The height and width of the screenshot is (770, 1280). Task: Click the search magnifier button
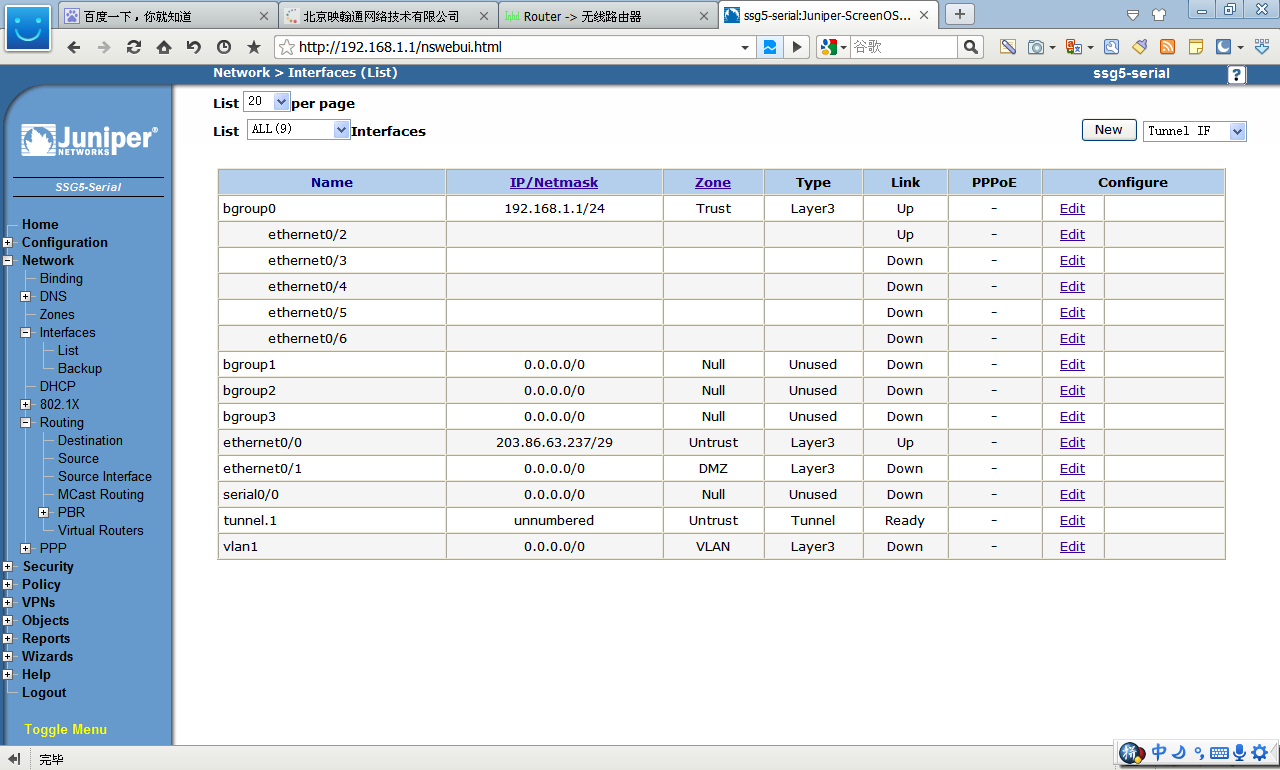[x=970, y=47]
